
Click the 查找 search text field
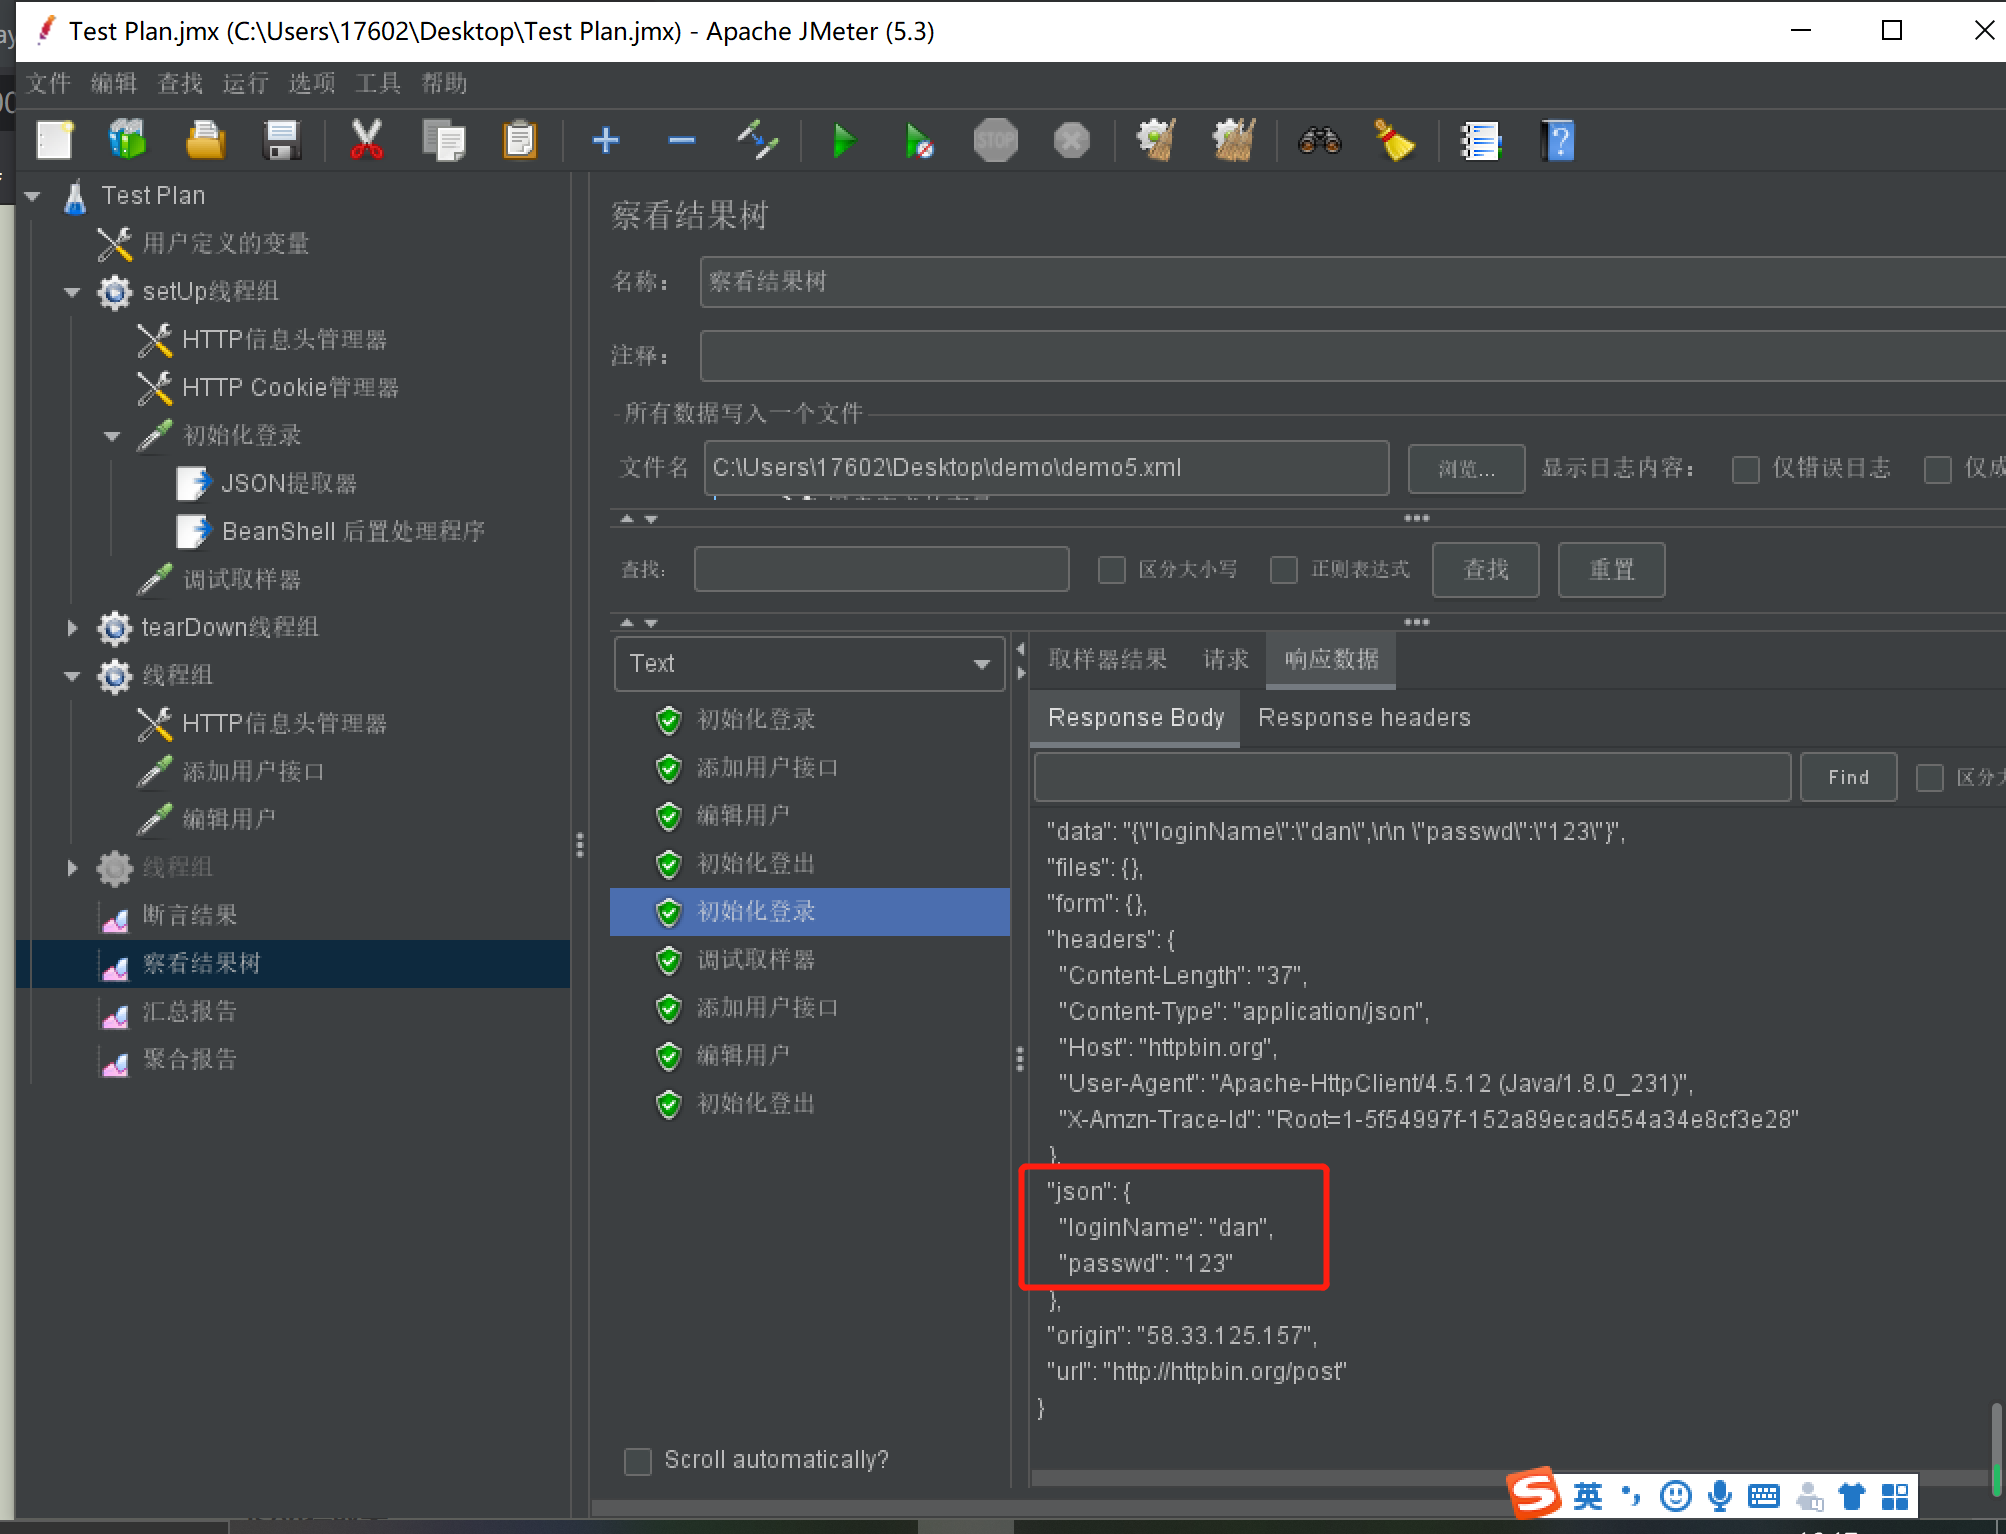882,569
